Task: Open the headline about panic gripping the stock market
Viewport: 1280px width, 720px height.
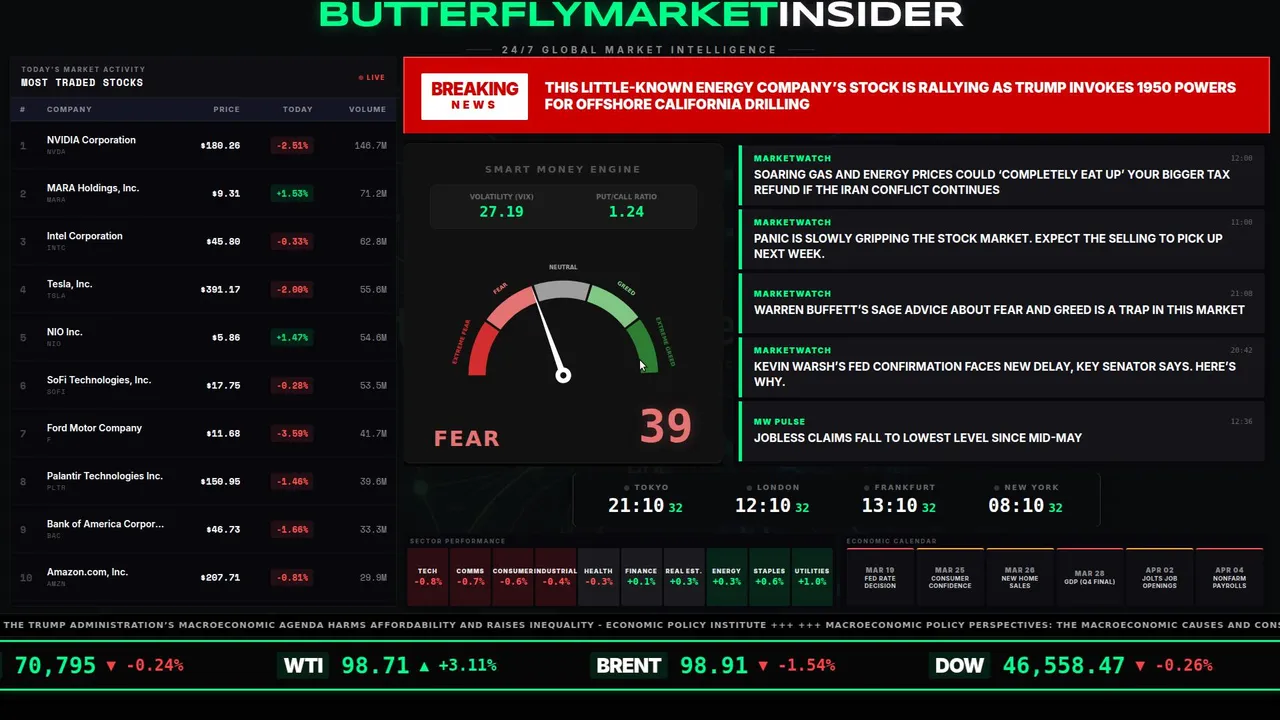Action: pos(1001,239)
